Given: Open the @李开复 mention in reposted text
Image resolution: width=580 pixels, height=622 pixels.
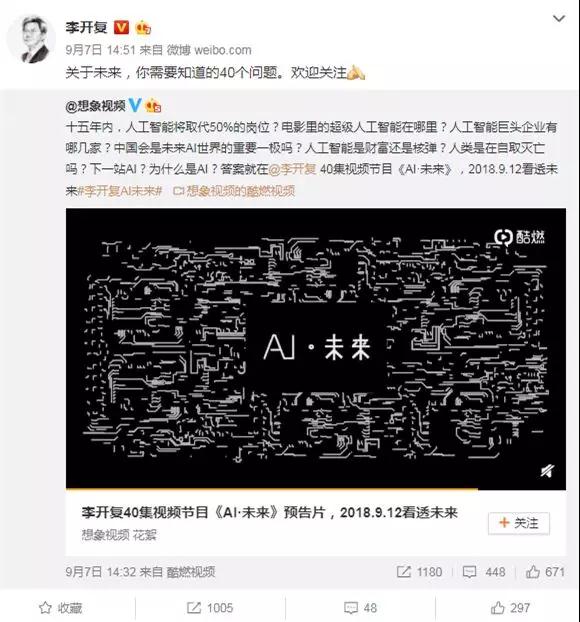Looking at the screenshot, I should pos(293,169).
